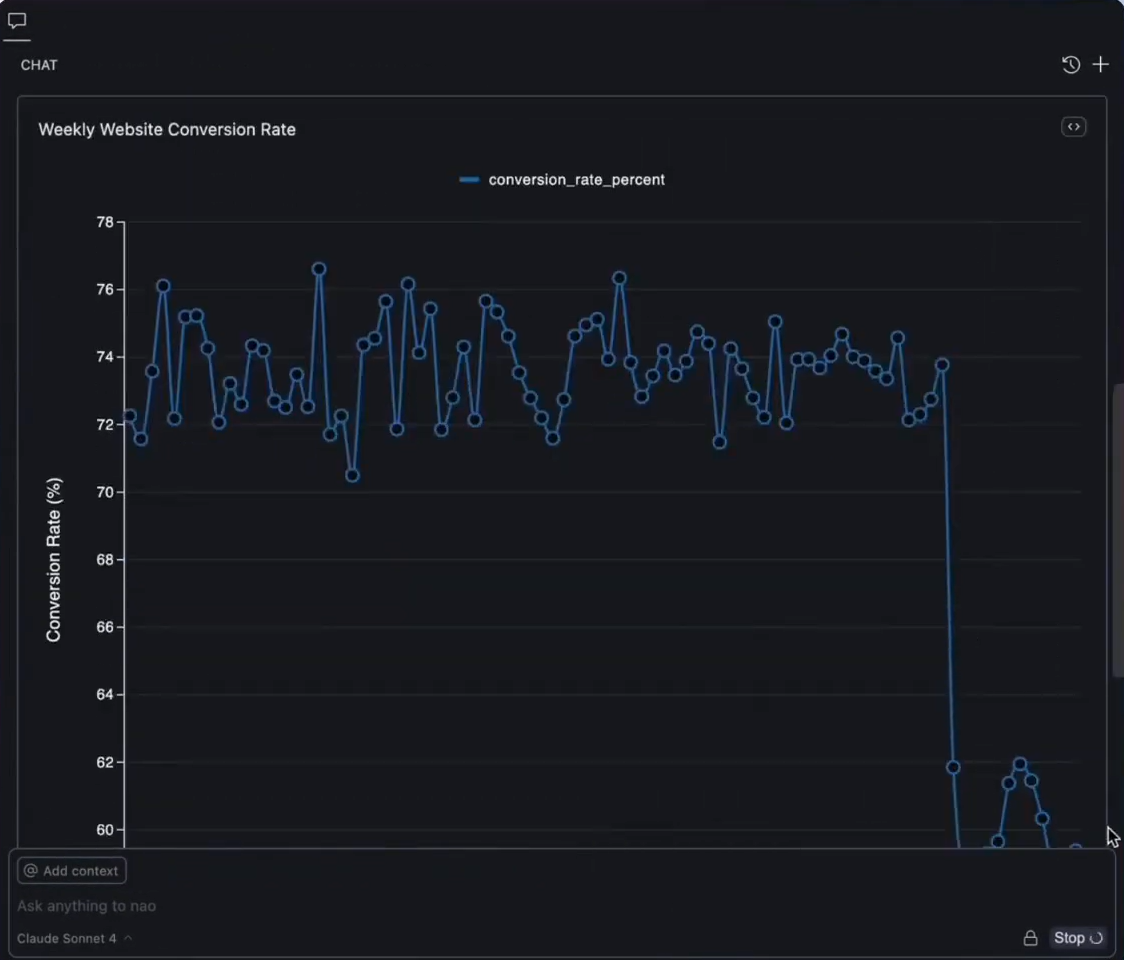The height and width of the screenshot is (960, 1124).
Task: Open the chat history icon
Action: click(x=1070, y=64)
